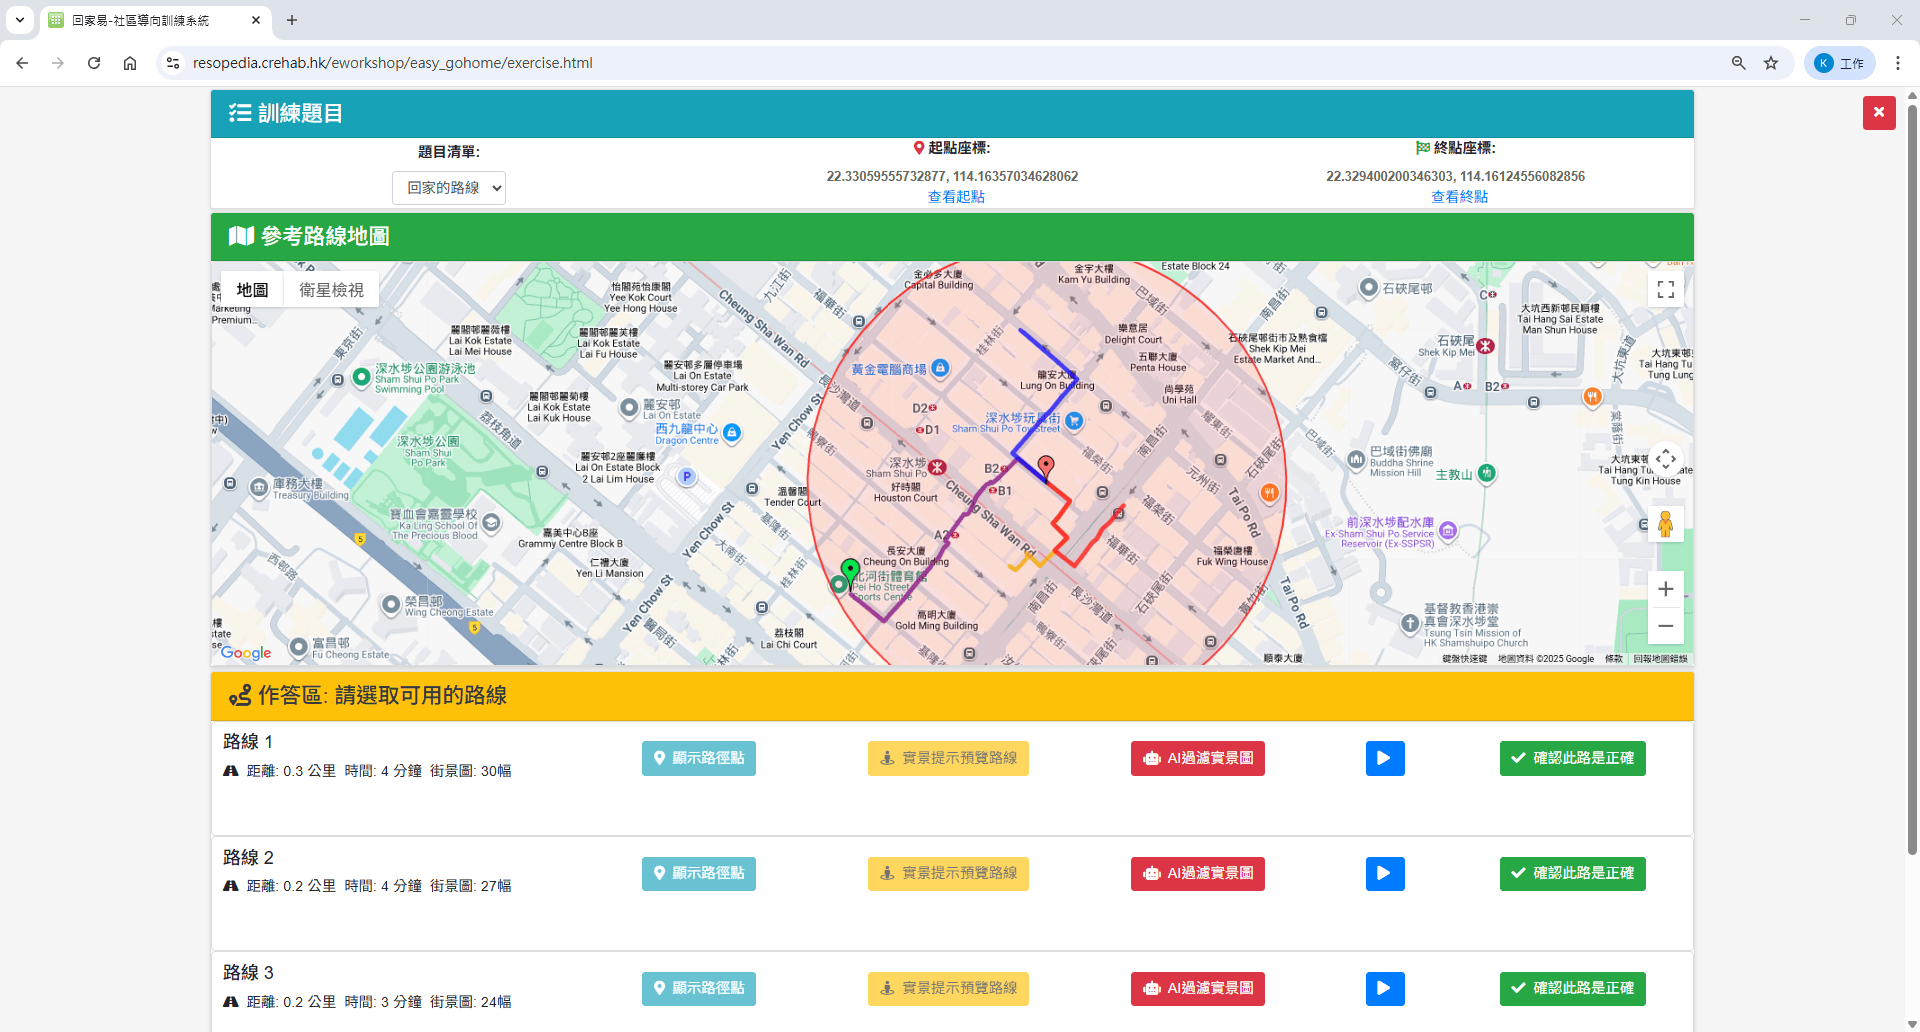Click 查看起點 link
This screenshot has height=1032, width=1920.
click(956, 197)
